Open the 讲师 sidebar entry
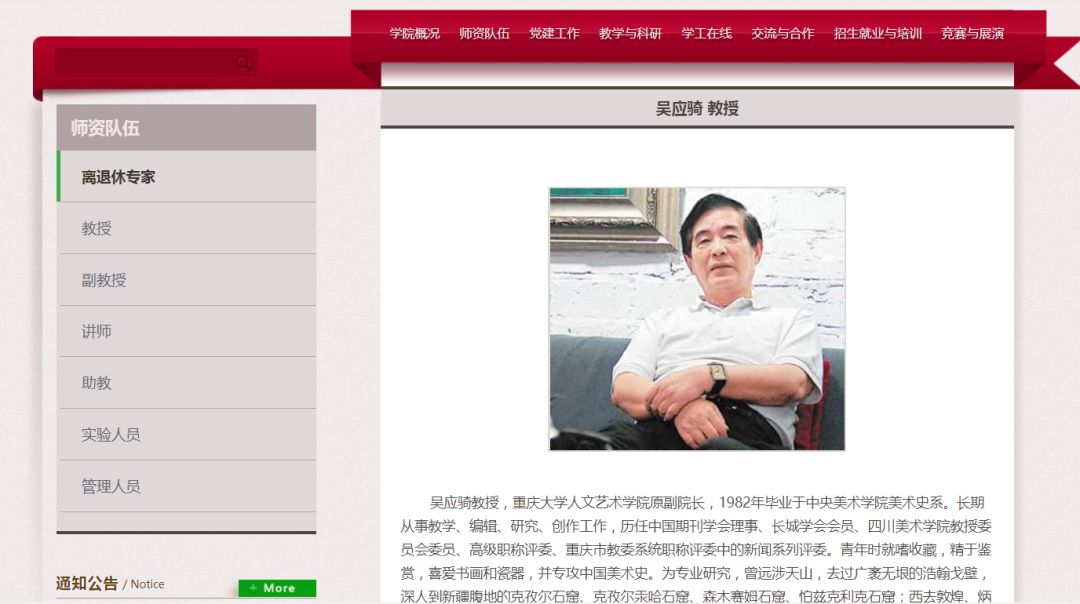 97,331
